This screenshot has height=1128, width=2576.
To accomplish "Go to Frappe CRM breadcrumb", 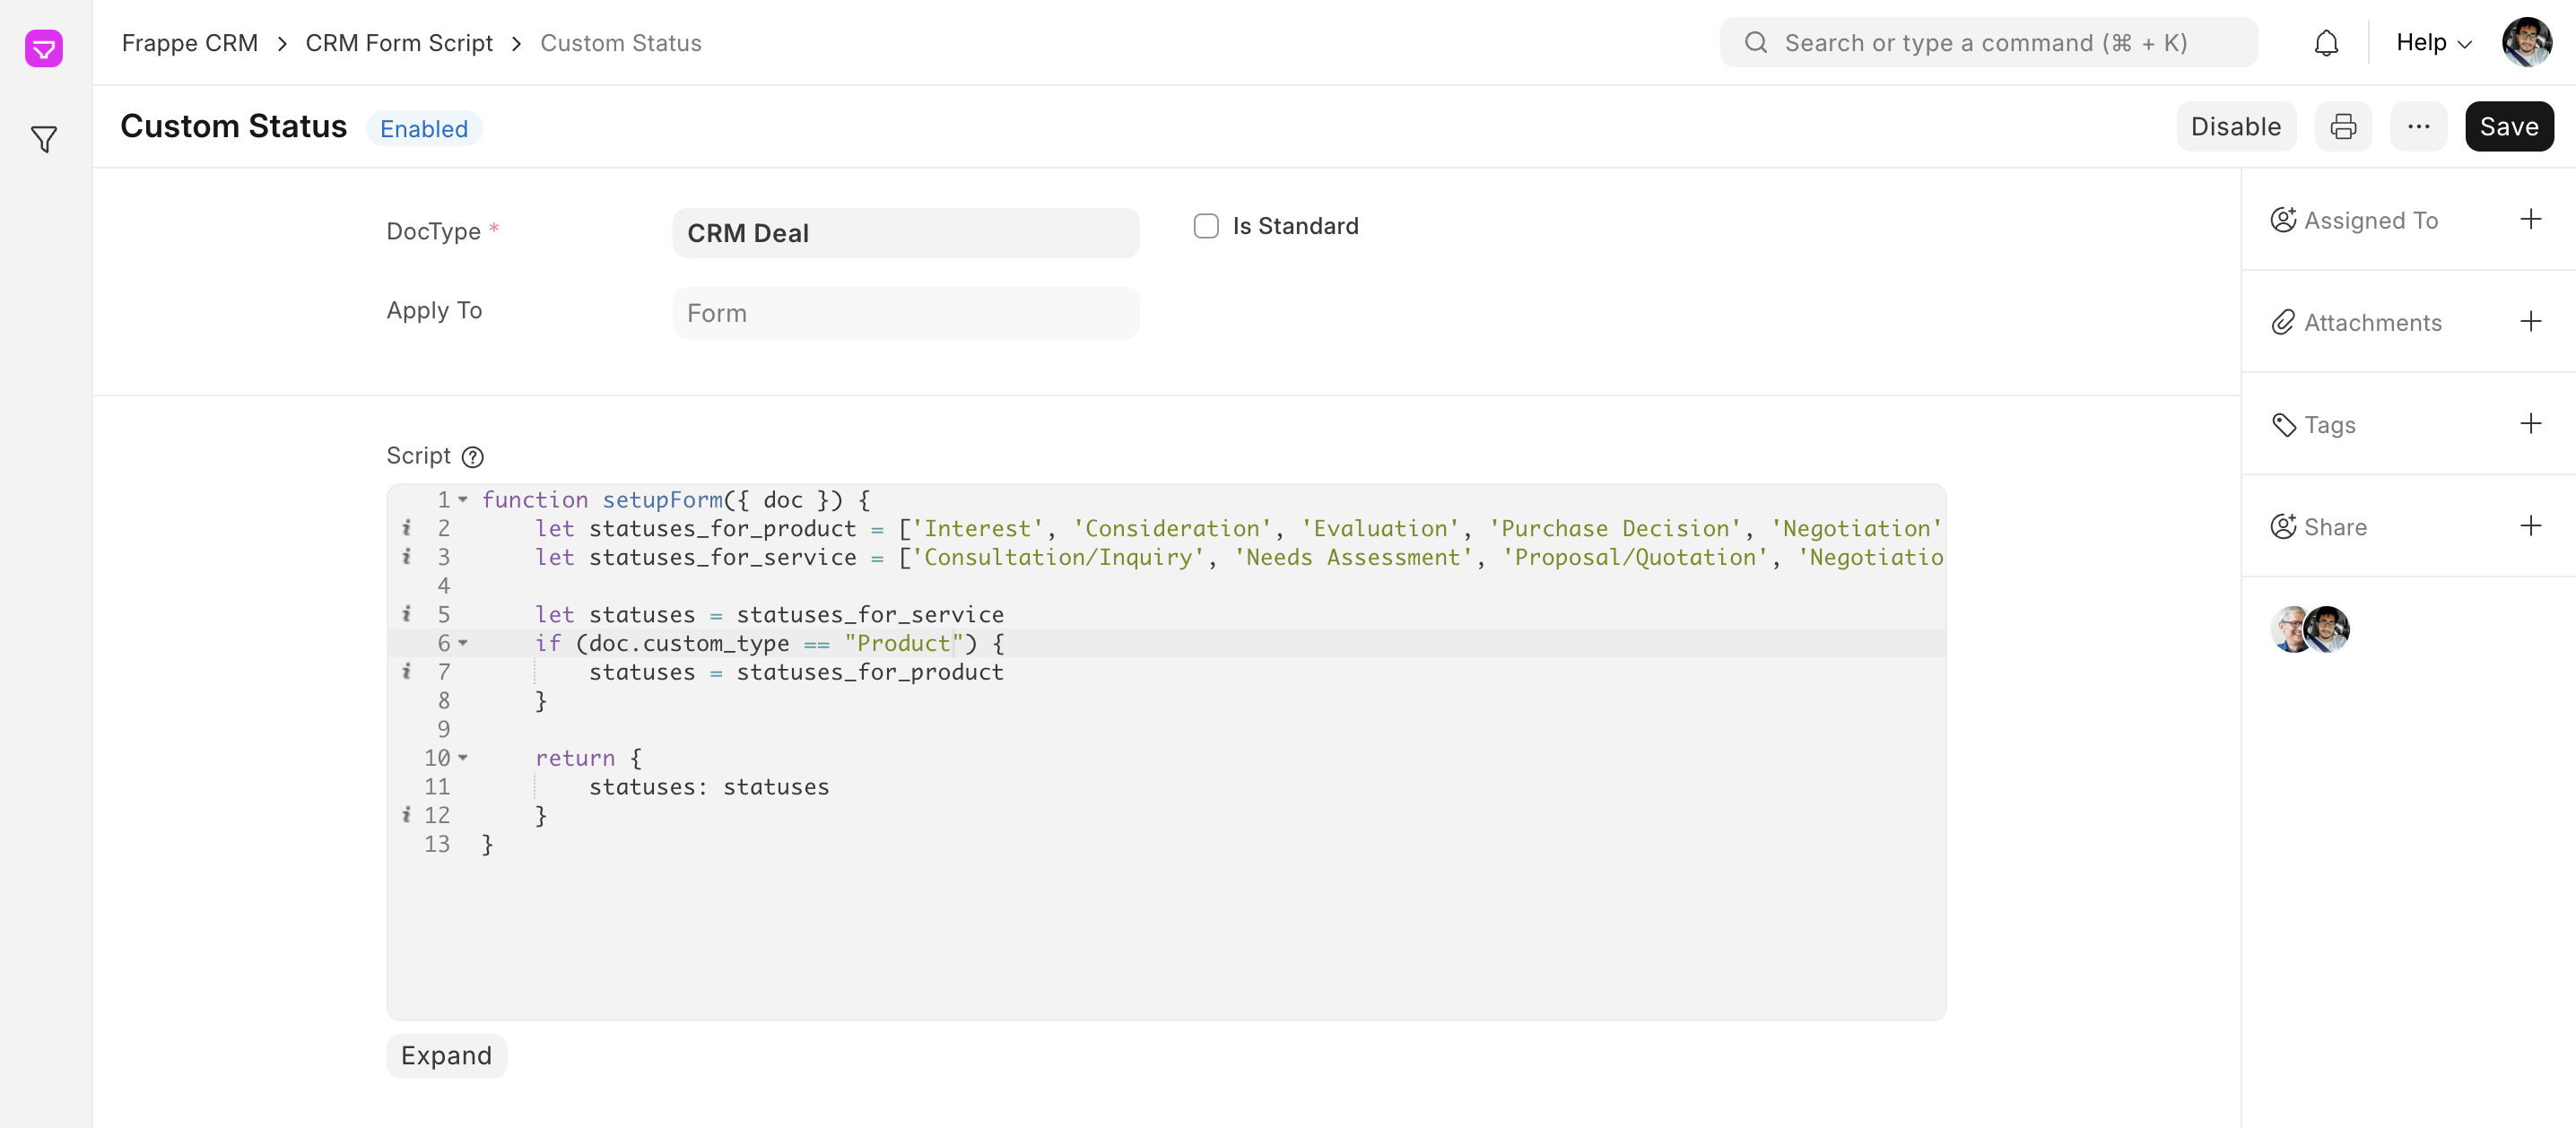I will [x=190, y=43].
